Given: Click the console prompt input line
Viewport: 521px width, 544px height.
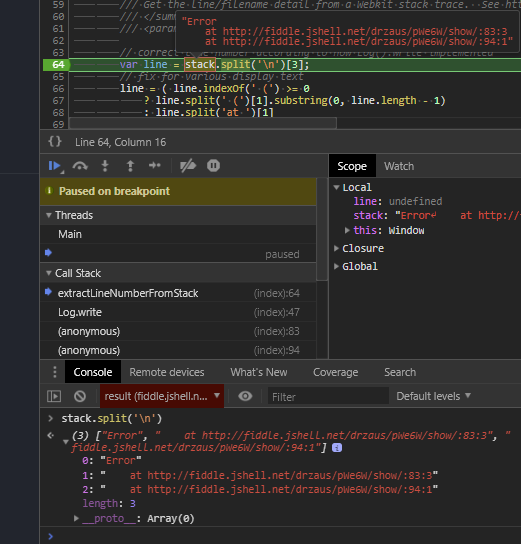Looking at the screenshot, I should coord(280,536).
